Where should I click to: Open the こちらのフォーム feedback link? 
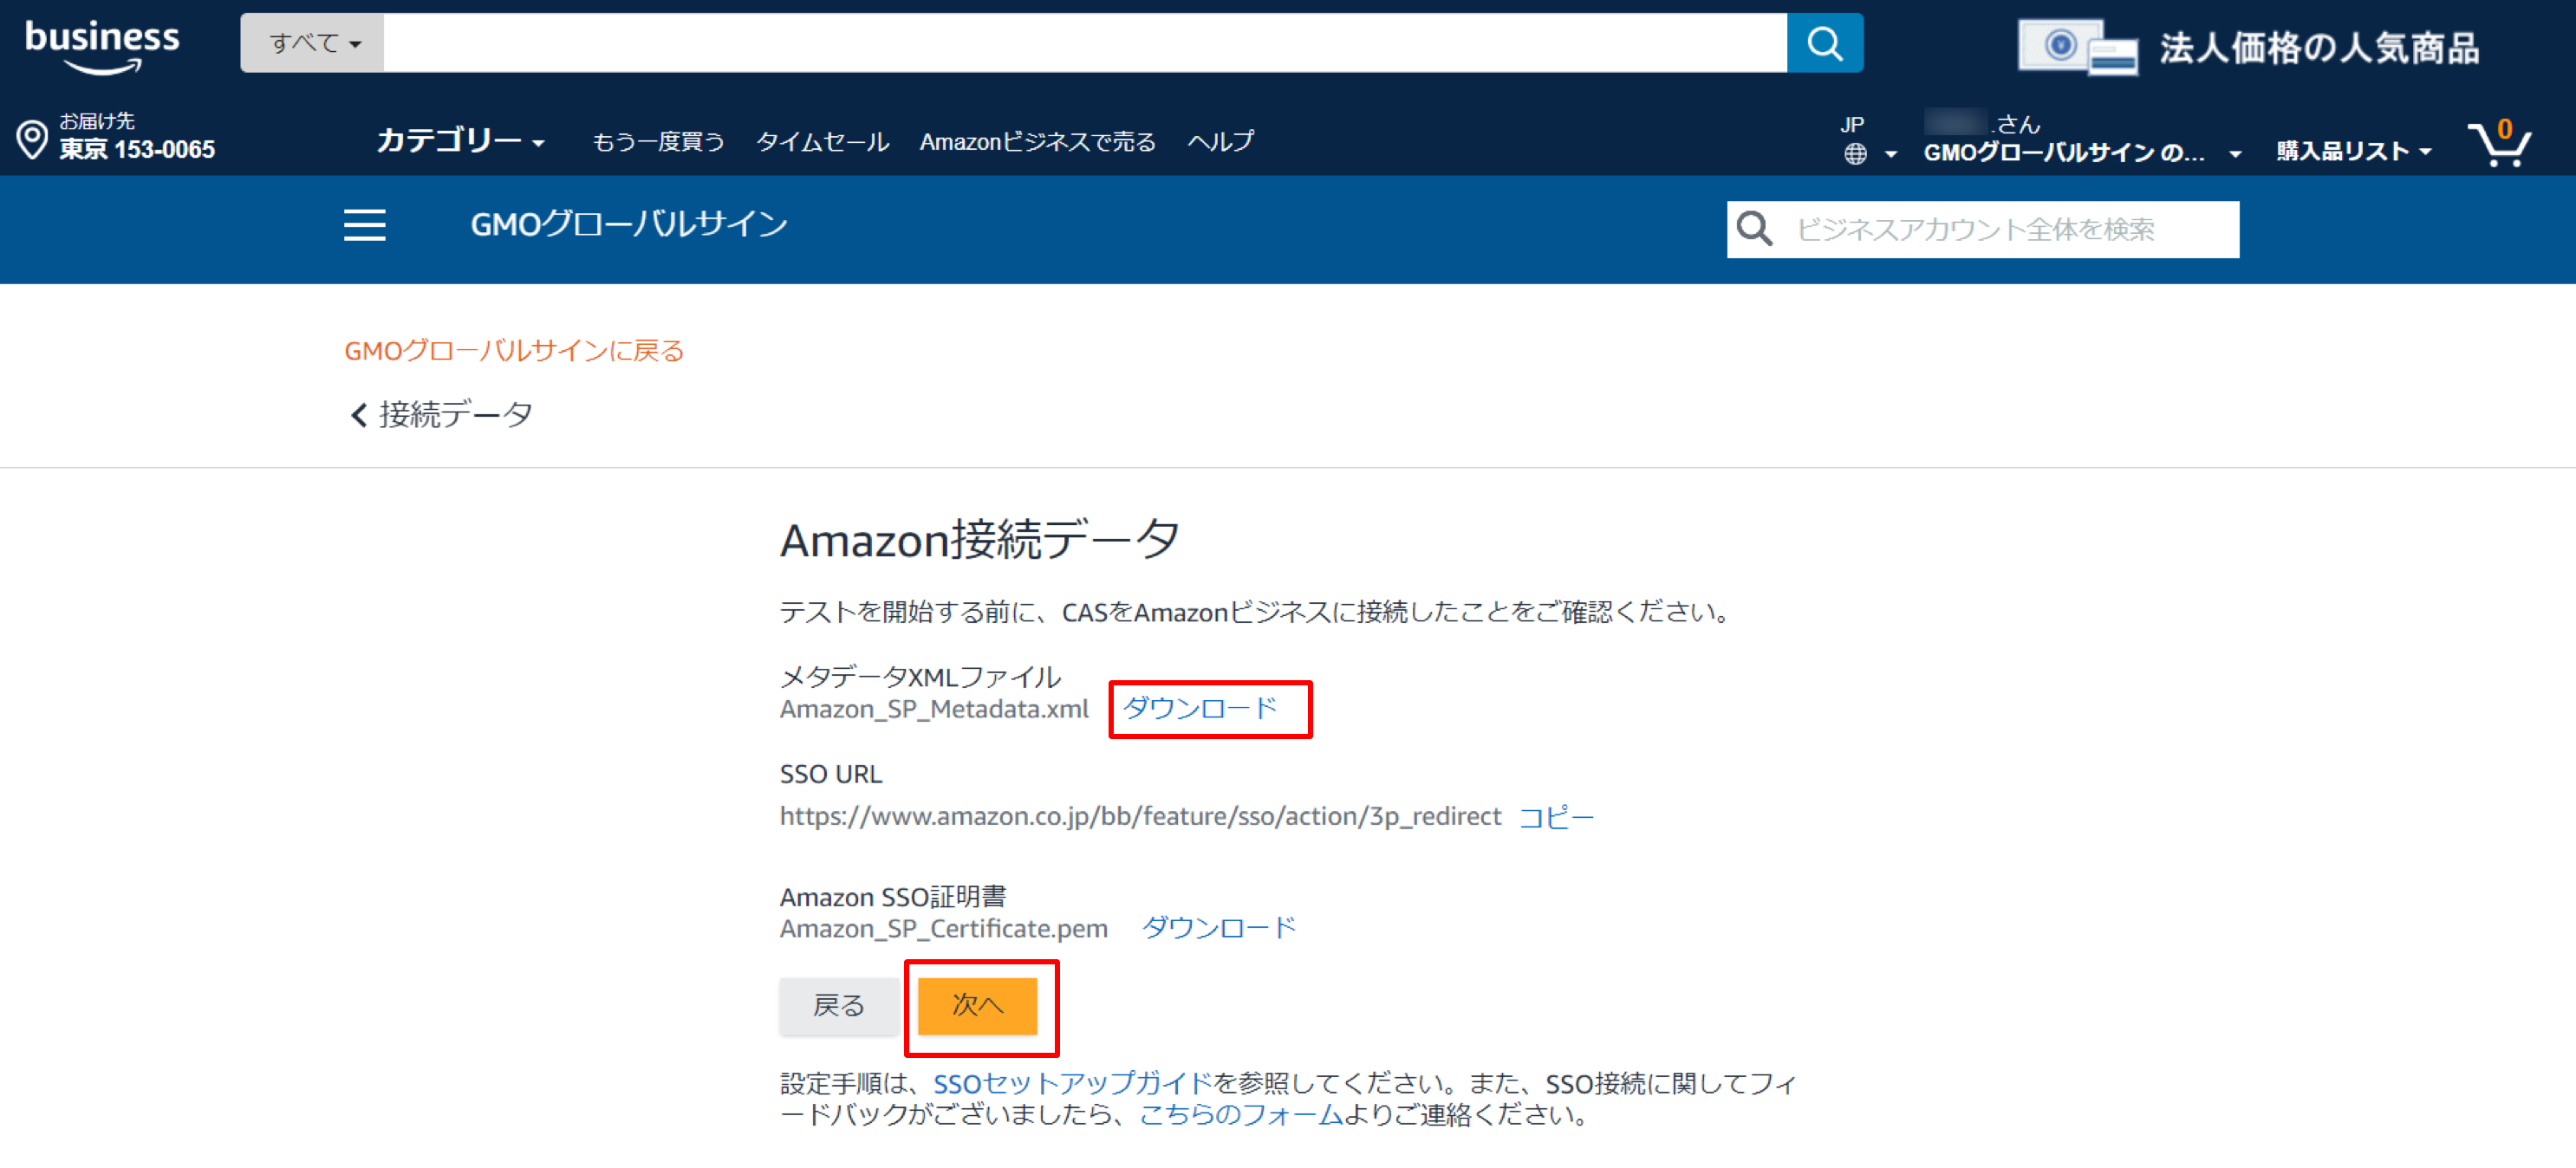(1241, 1114)
